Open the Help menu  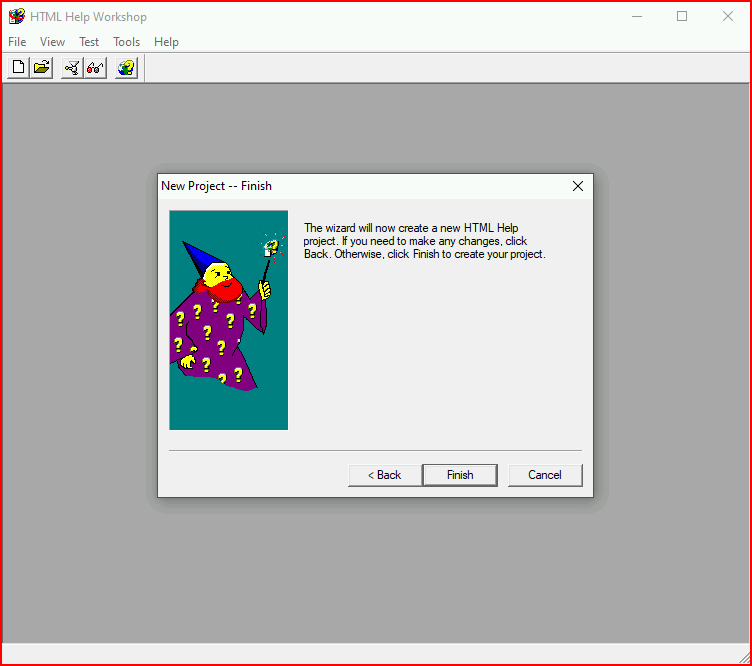coord(166,42)
